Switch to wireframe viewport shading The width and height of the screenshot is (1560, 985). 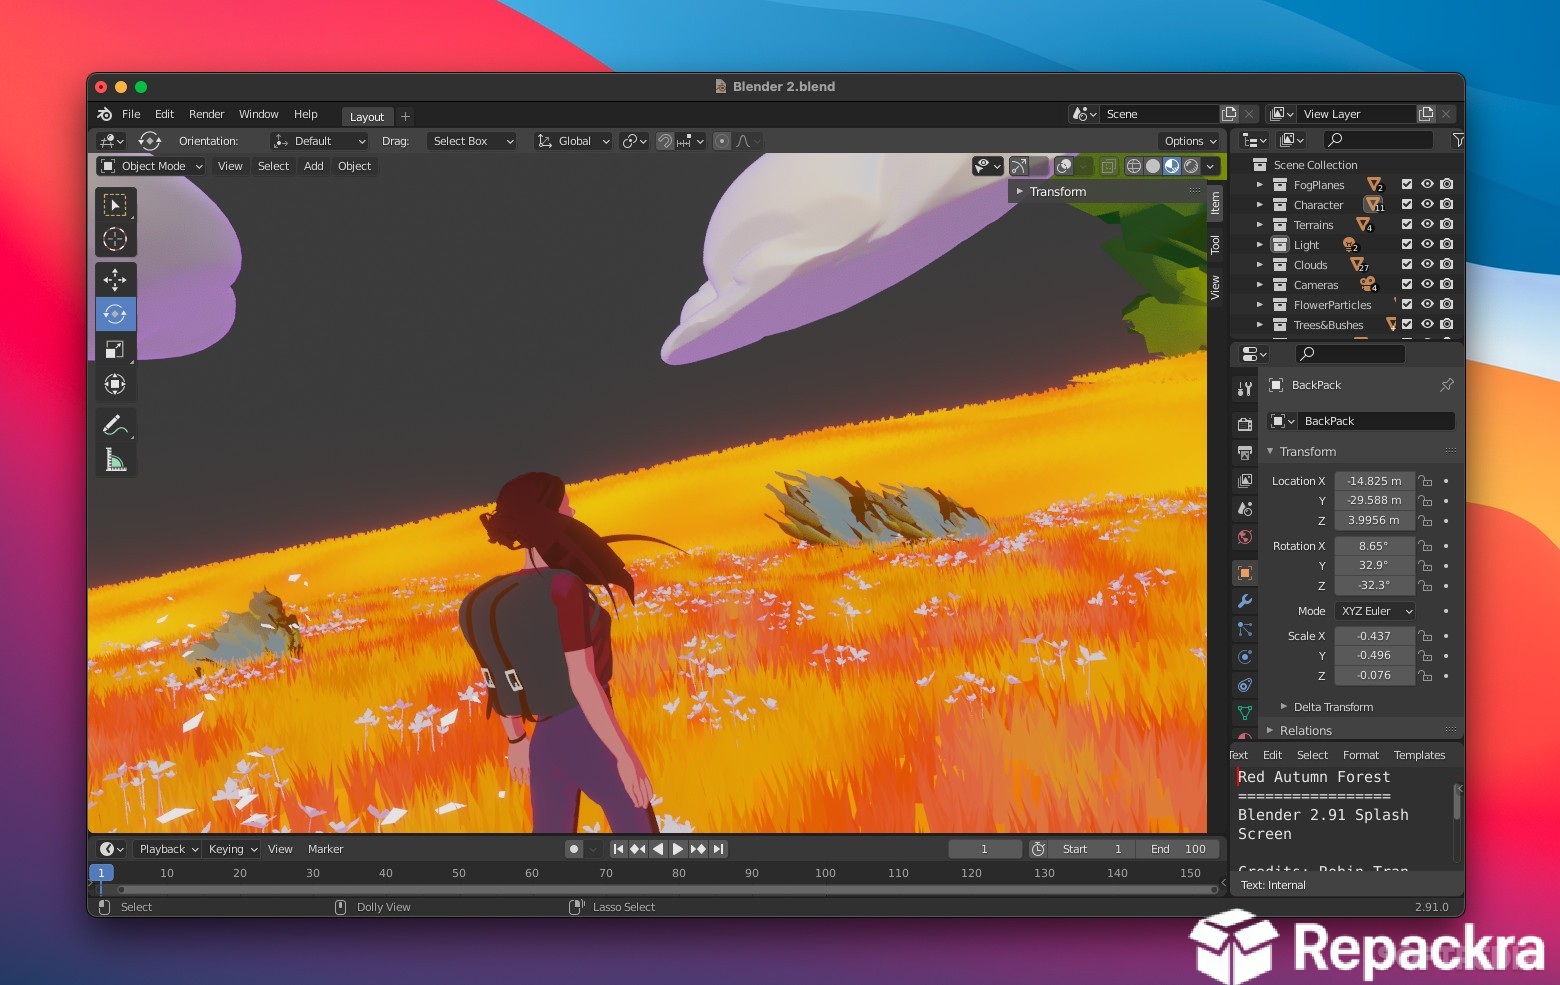[1134, 166]
